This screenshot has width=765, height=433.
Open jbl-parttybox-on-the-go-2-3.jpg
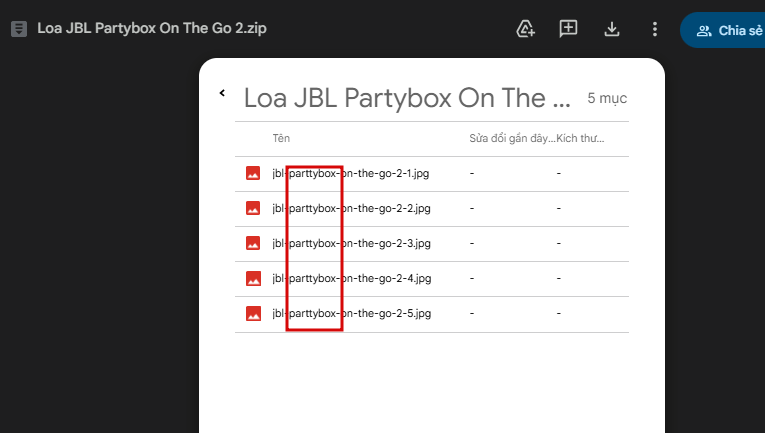click(351, 243)
